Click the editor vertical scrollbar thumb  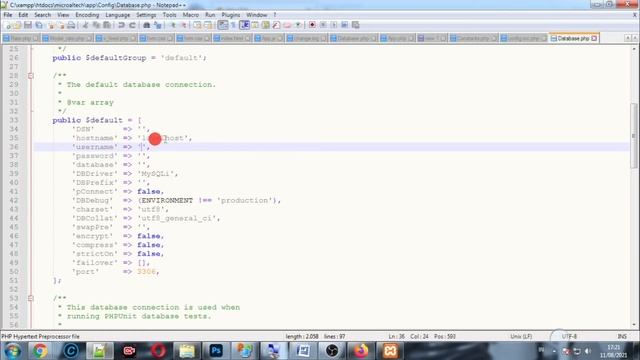tap(633, 136)
